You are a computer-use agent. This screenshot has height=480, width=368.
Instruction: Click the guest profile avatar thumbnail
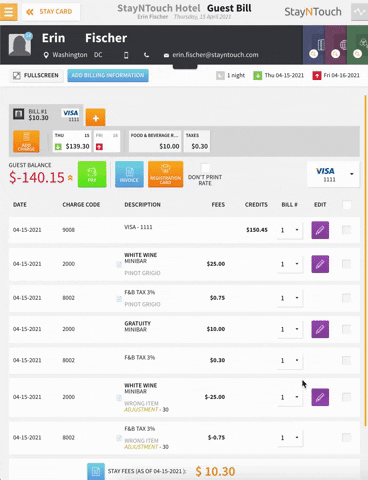click(x=20, y=44)
